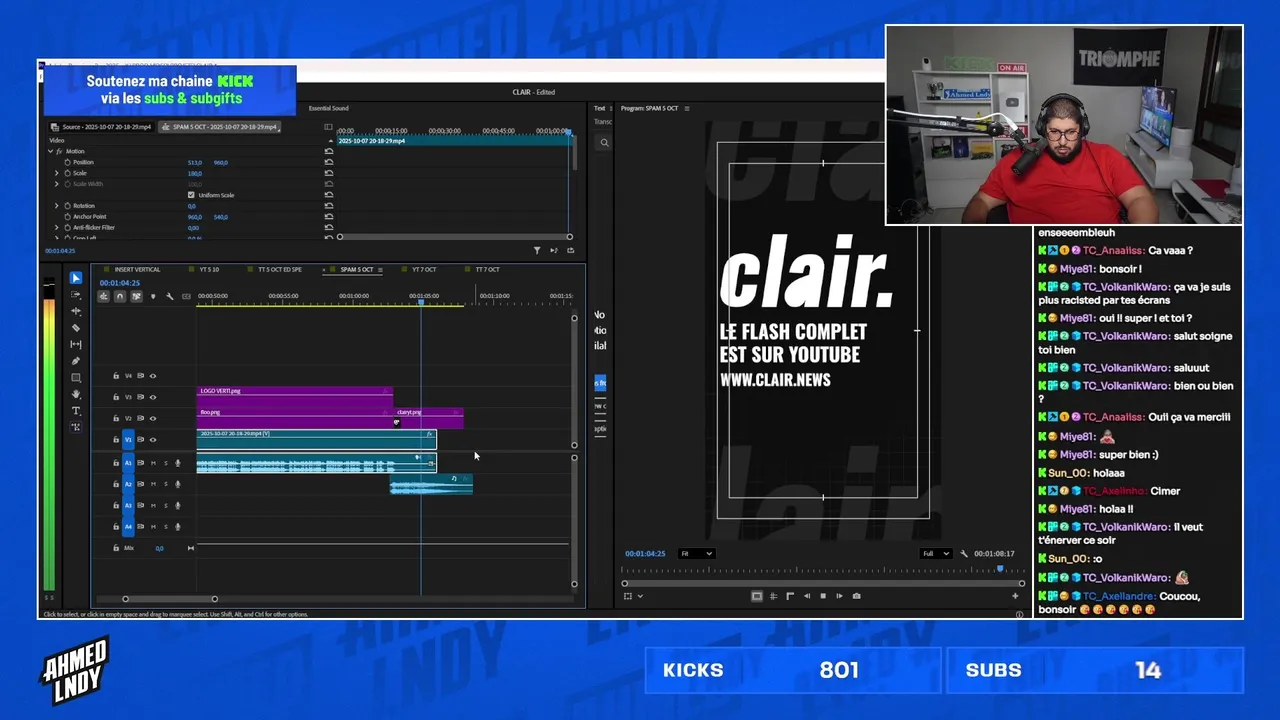The width and height of the screenshot is (1280, 720).
Task: Open Effect Controls filter properties icon
Action: (x=537, y=250)
